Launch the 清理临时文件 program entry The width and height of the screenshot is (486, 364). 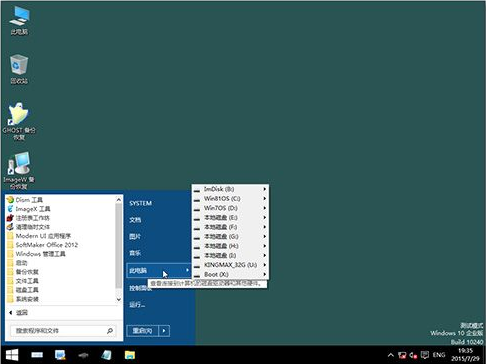[28, 227]
